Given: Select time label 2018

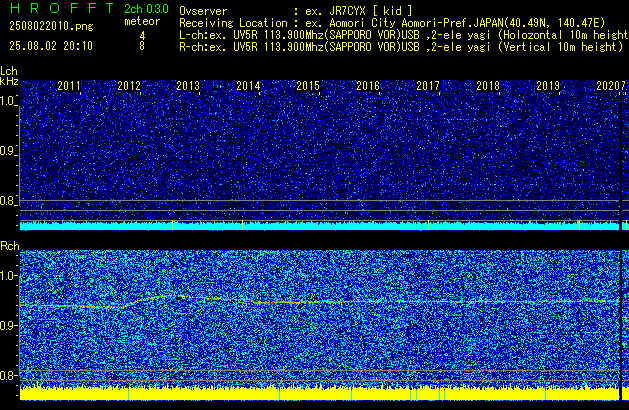Looking at the screenshot, I should (488, 86).
